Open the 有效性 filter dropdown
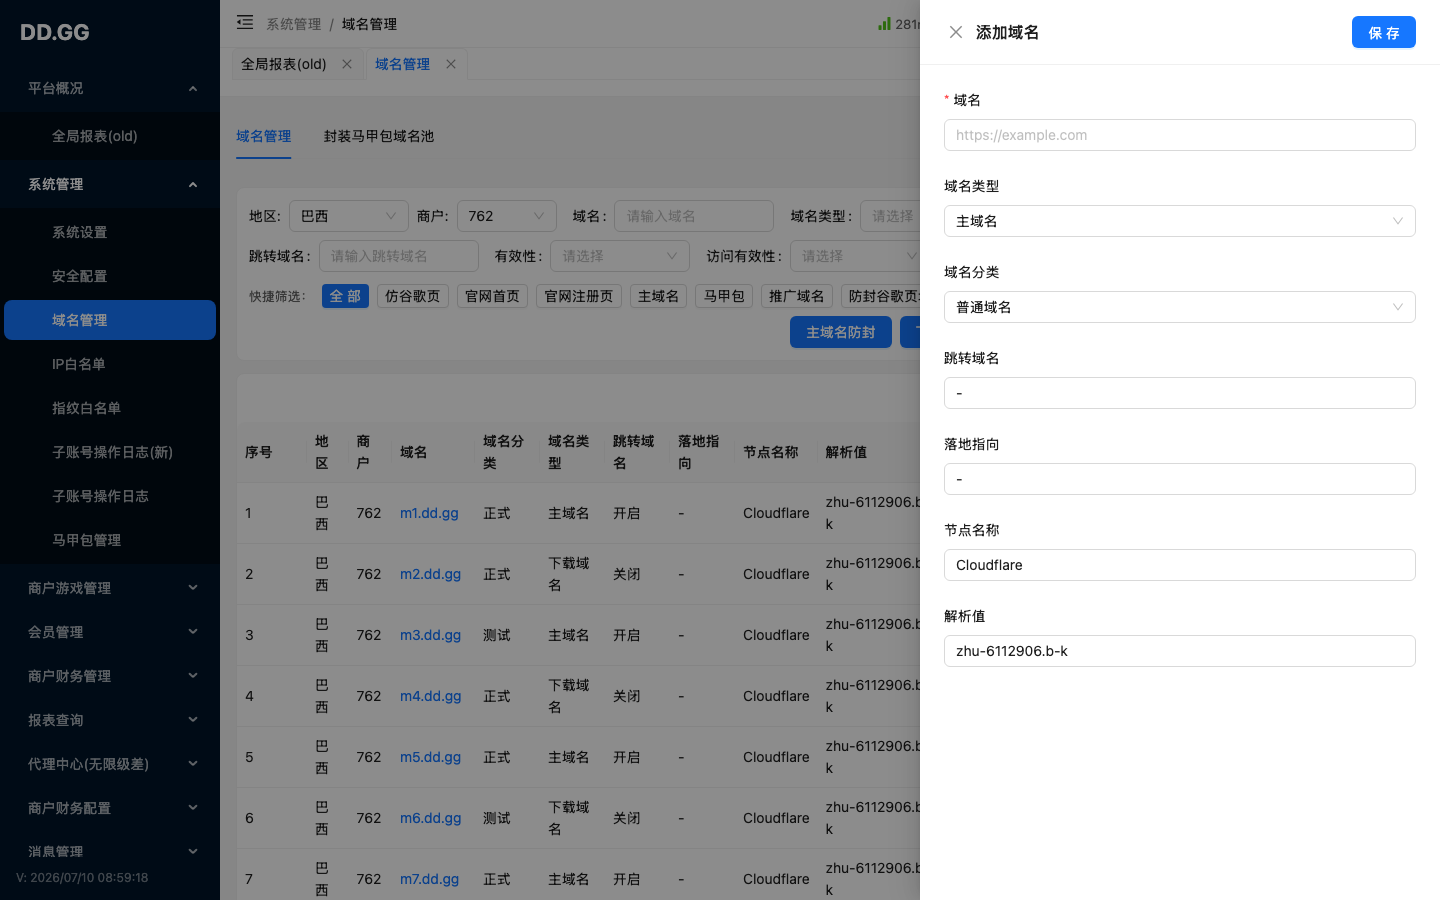This screenshot has height=900, width=1440. [x=620, y=256]
